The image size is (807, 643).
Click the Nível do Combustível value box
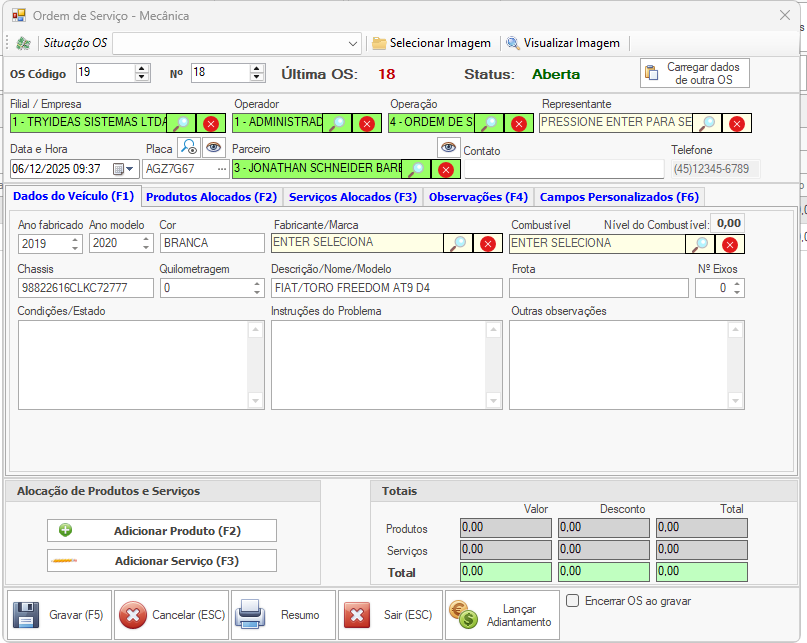point(729,223)
